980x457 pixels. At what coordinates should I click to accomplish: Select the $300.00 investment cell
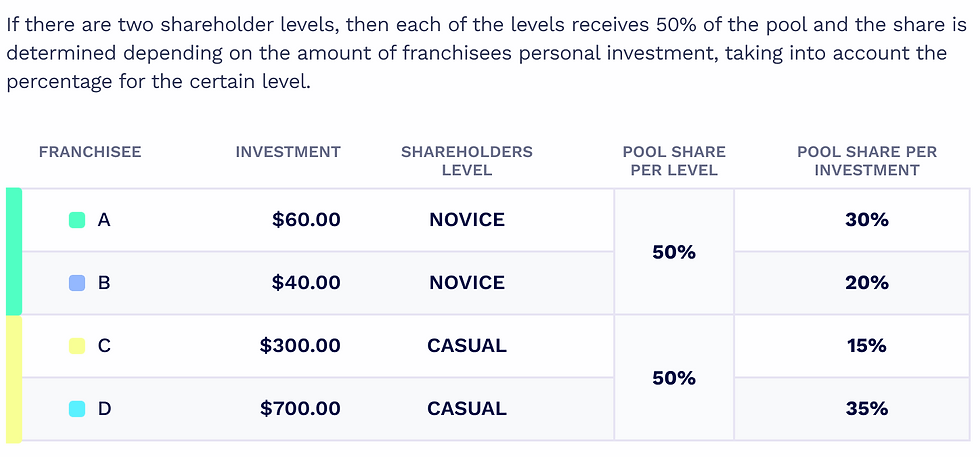coord(300,346)
